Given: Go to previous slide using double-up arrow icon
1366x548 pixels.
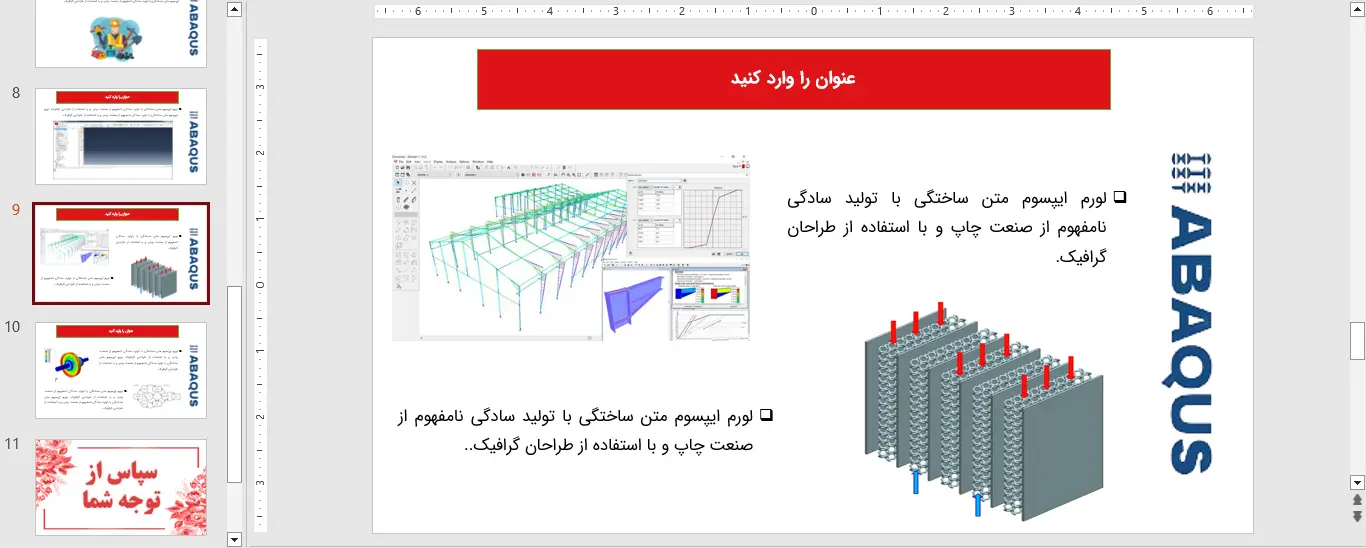Looking at the screenshot, I should click(x=1357, y=499).
